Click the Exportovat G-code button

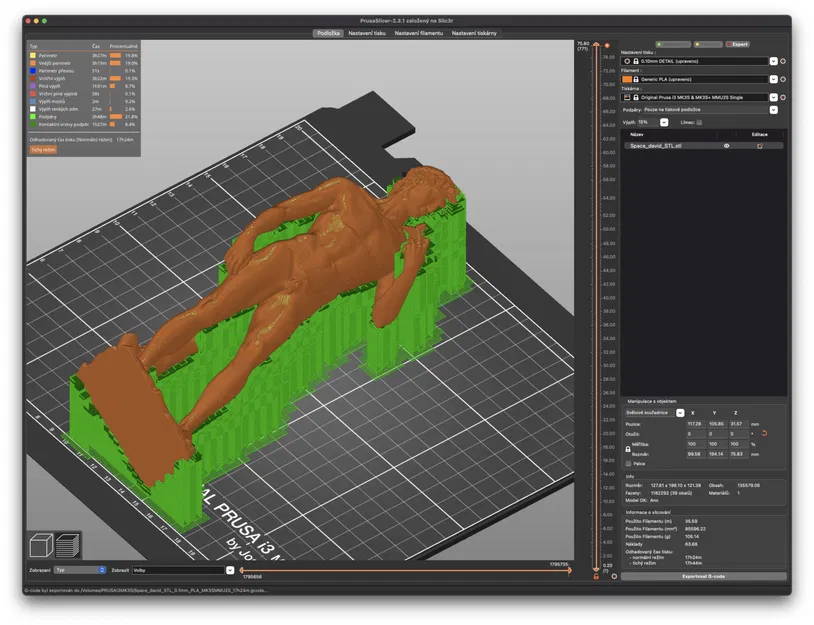(703, 576)
